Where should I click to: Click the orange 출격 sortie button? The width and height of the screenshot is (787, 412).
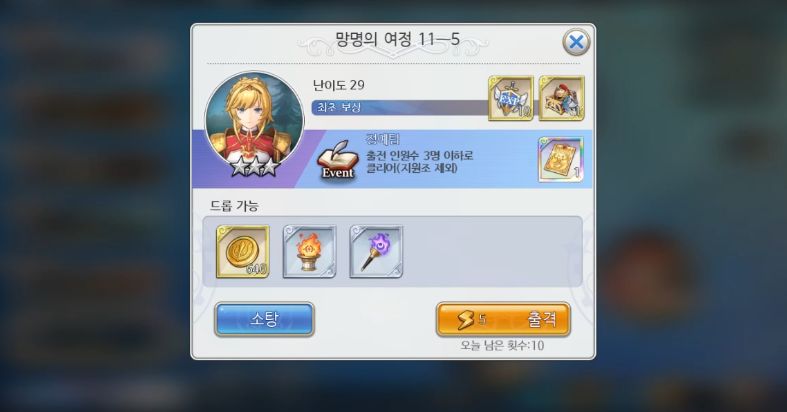coord(503,319)
